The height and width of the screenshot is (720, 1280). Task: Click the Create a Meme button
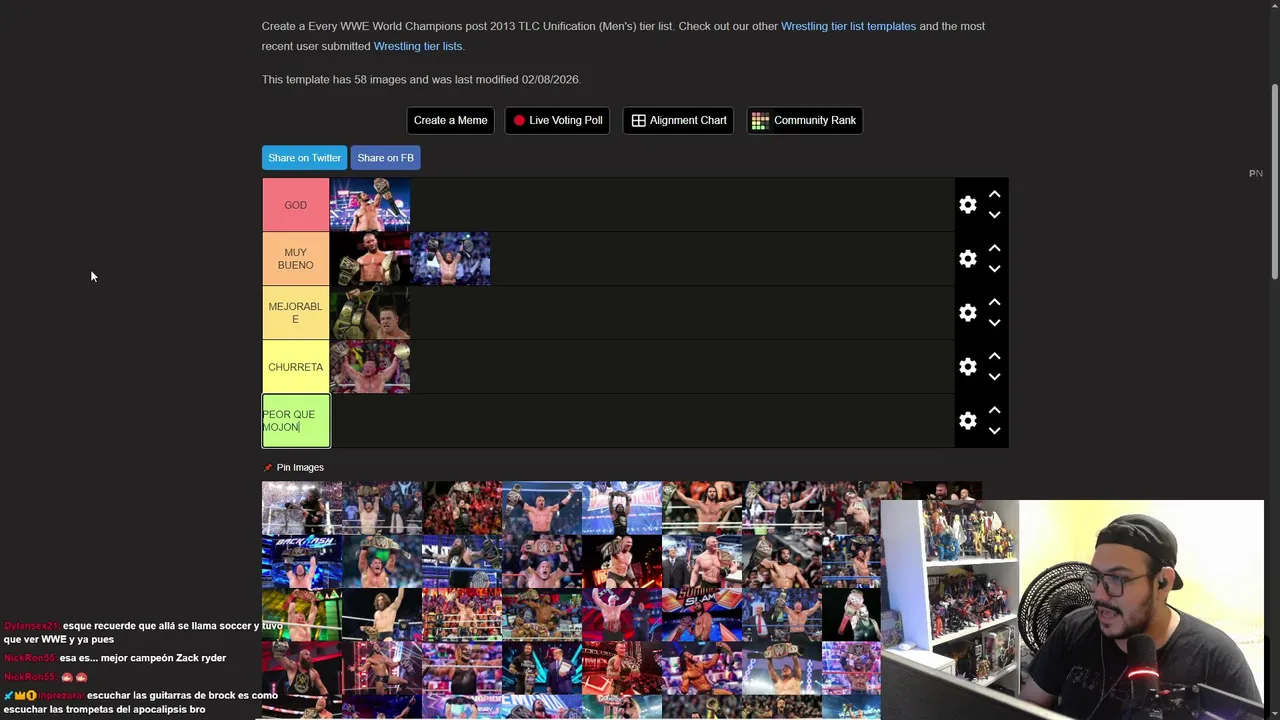point(450,120)
